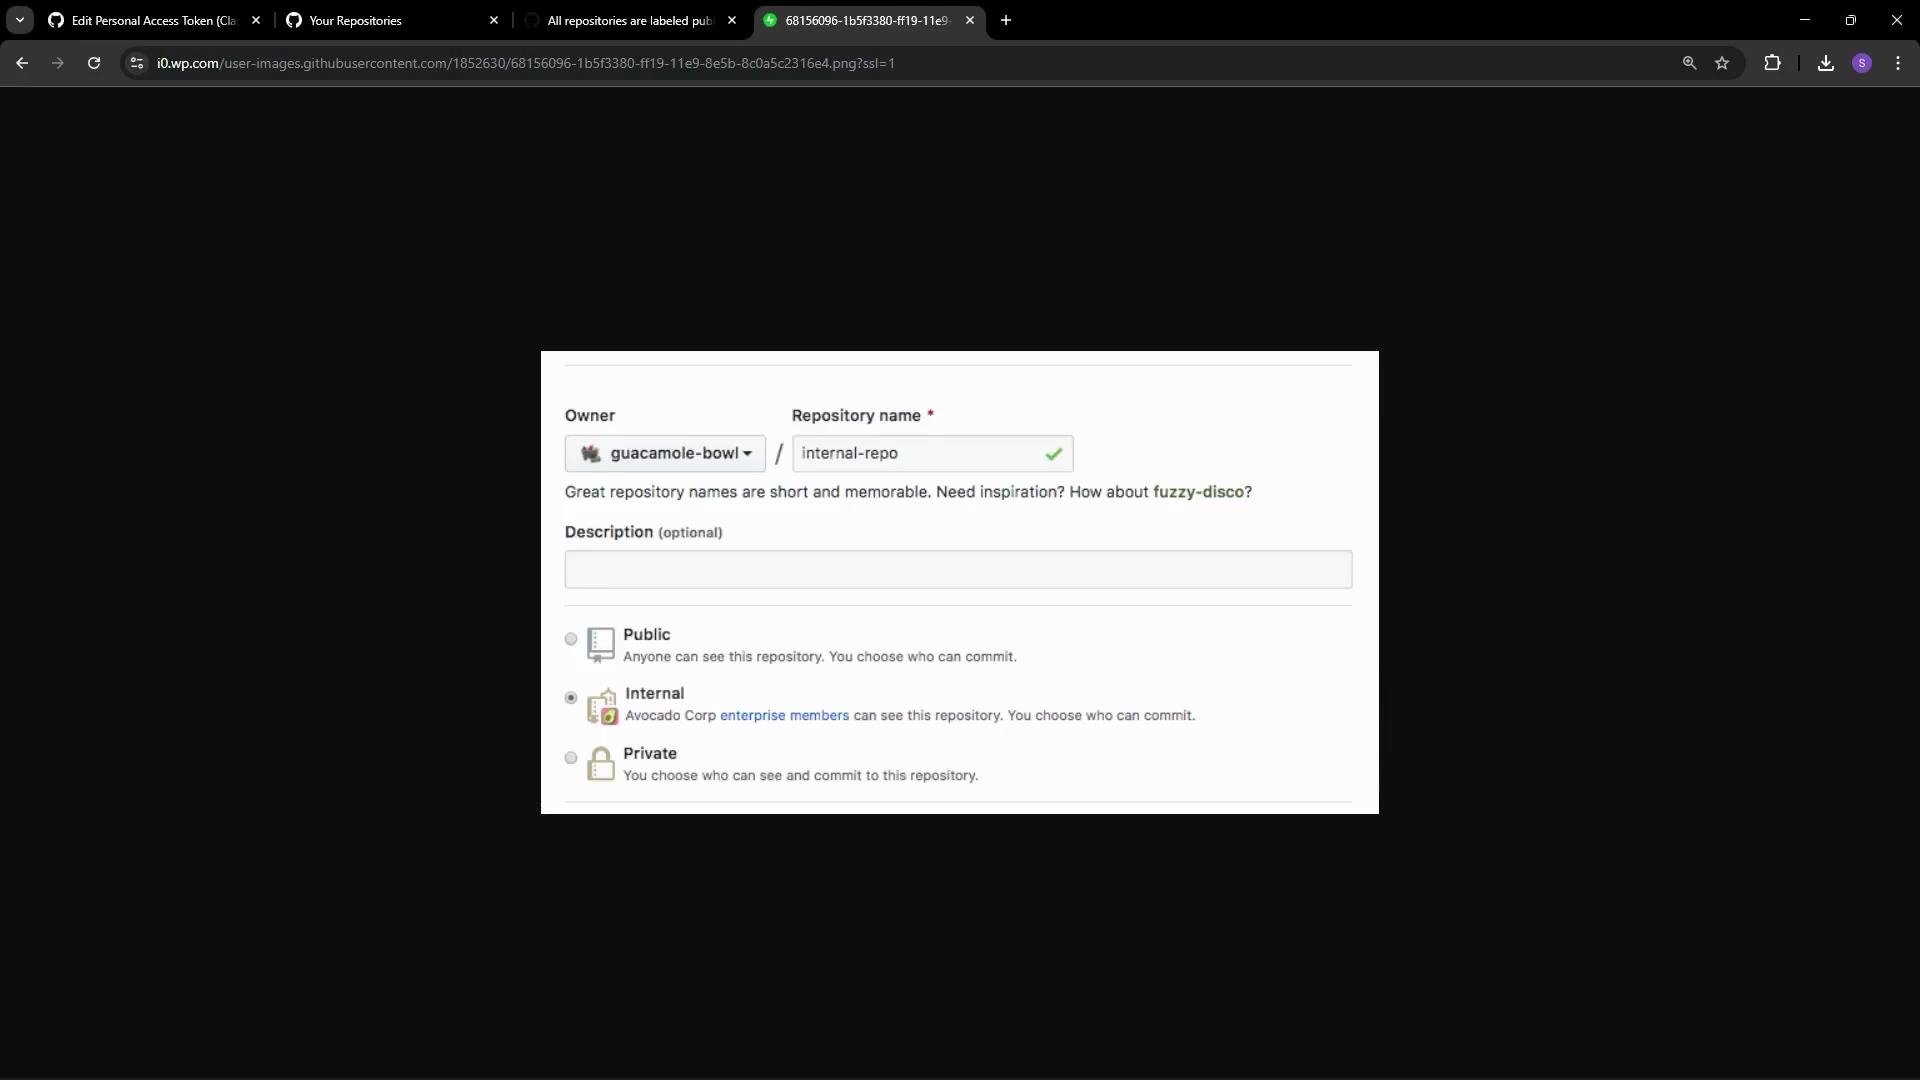
Task: Go forward to next page
Action: coord(58,63)
